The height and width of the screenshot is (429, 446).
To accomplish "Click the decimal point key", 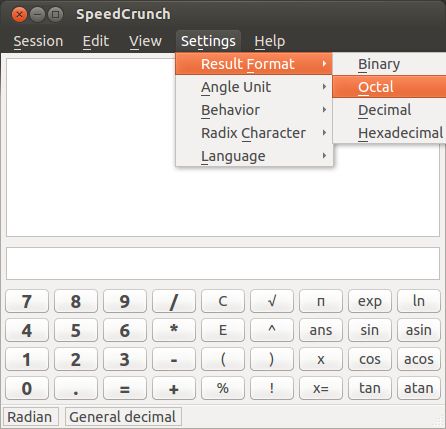I will [x=76, y=388].
